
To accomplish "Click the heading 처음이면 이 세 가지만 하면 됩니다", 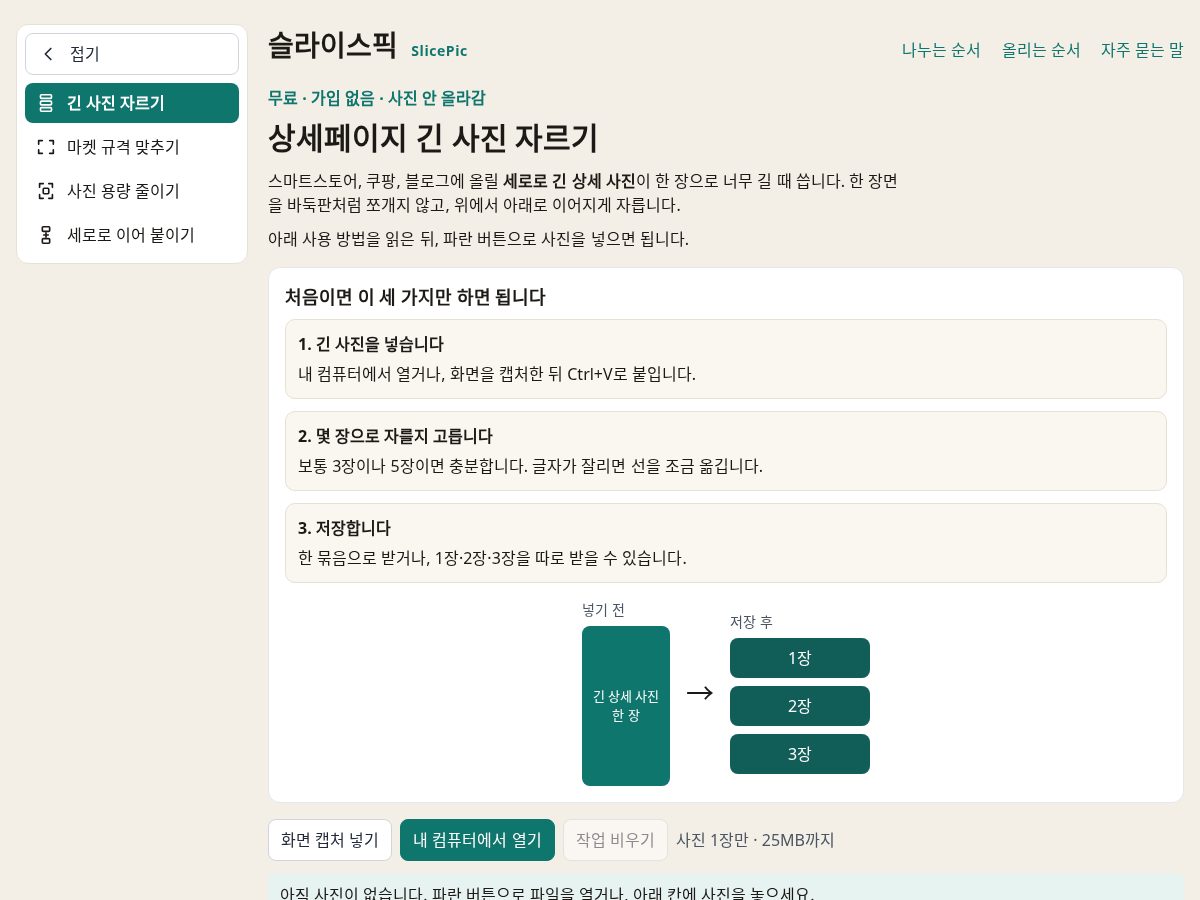I will pyautogui.click(x=415, y=297).
